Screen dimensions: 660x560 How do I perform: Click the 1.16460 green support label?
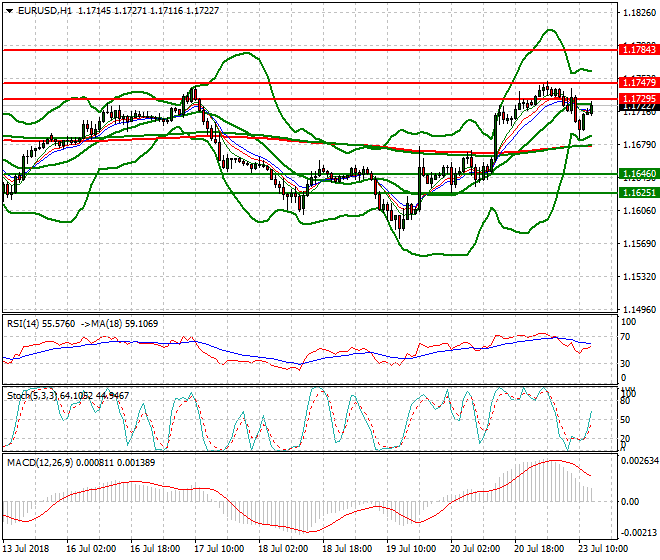pos(639,173)
